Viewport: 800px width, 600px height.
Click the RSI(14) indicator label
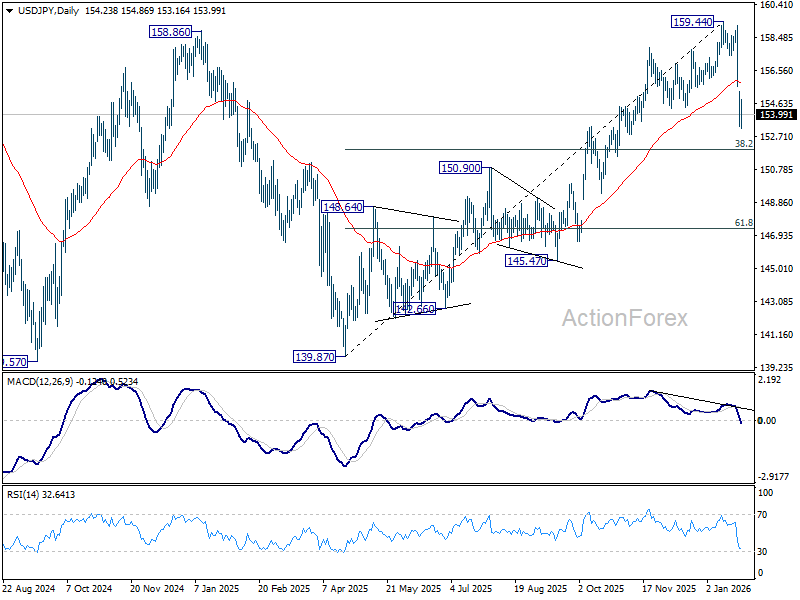[x=22, y=494]
